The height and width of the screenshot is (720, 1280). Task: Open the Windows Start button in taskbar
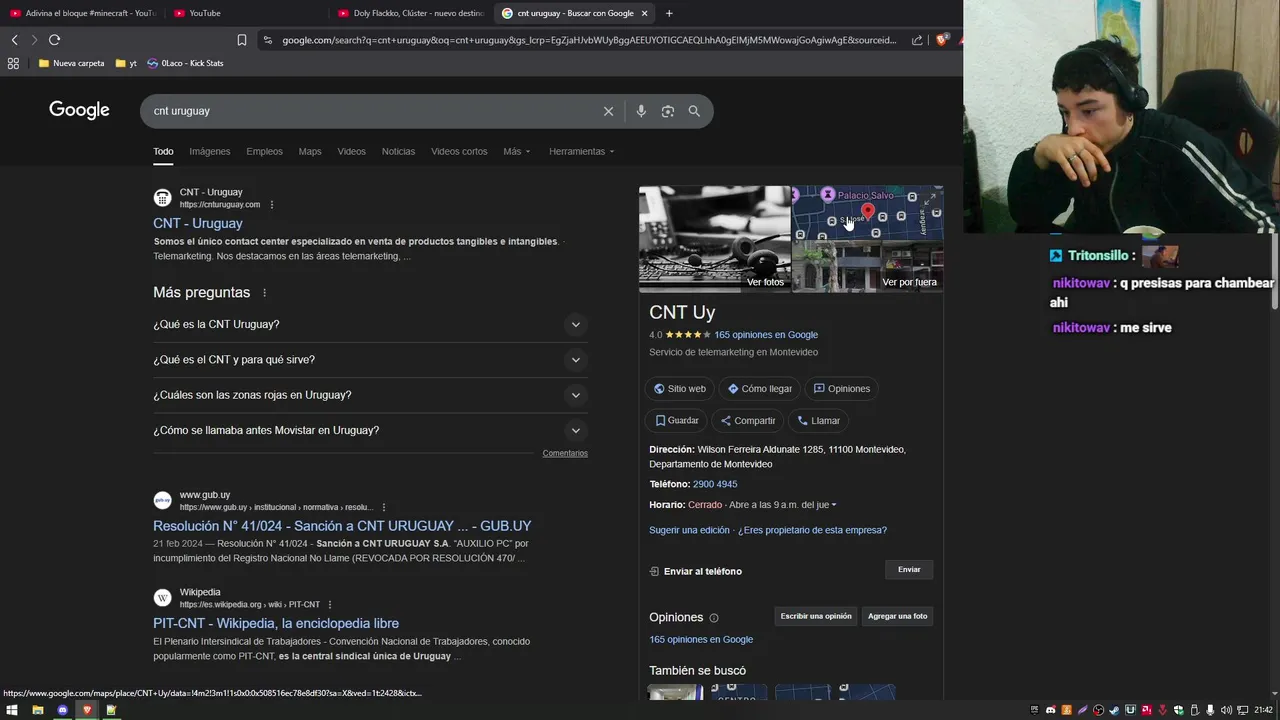tap(12, 710)
